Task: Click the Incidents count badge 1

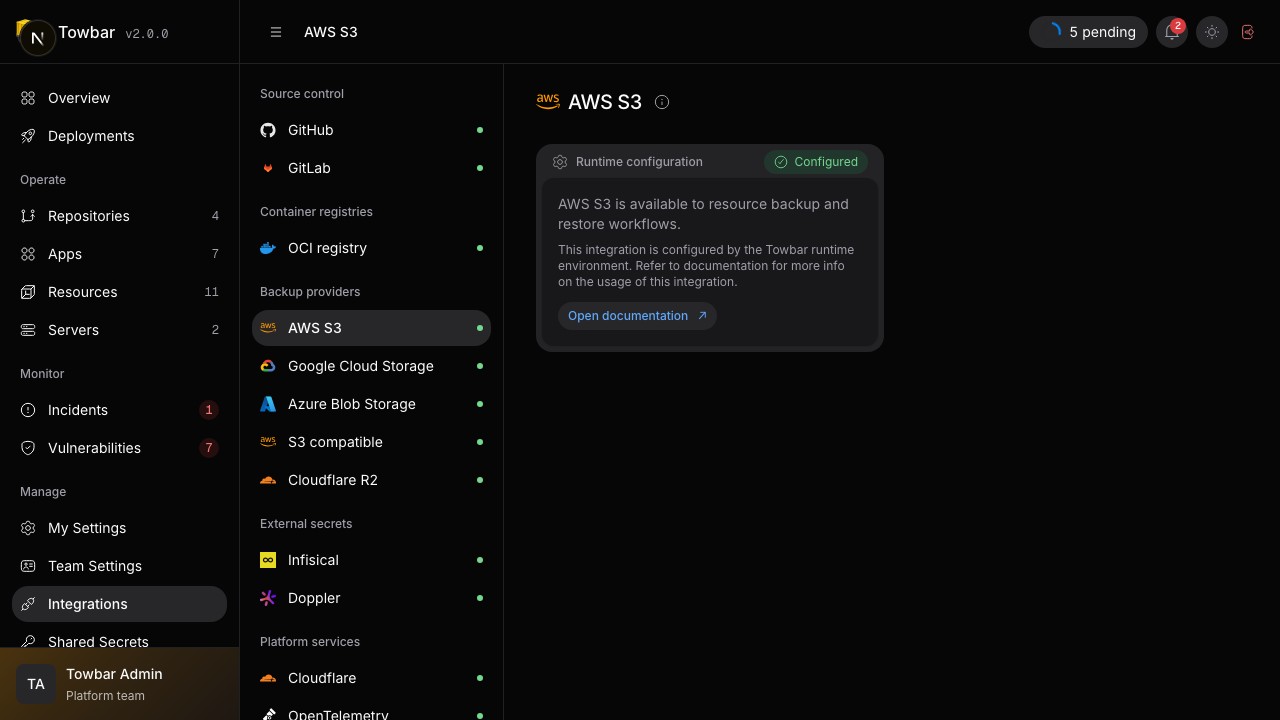Action: pos(208,410)
